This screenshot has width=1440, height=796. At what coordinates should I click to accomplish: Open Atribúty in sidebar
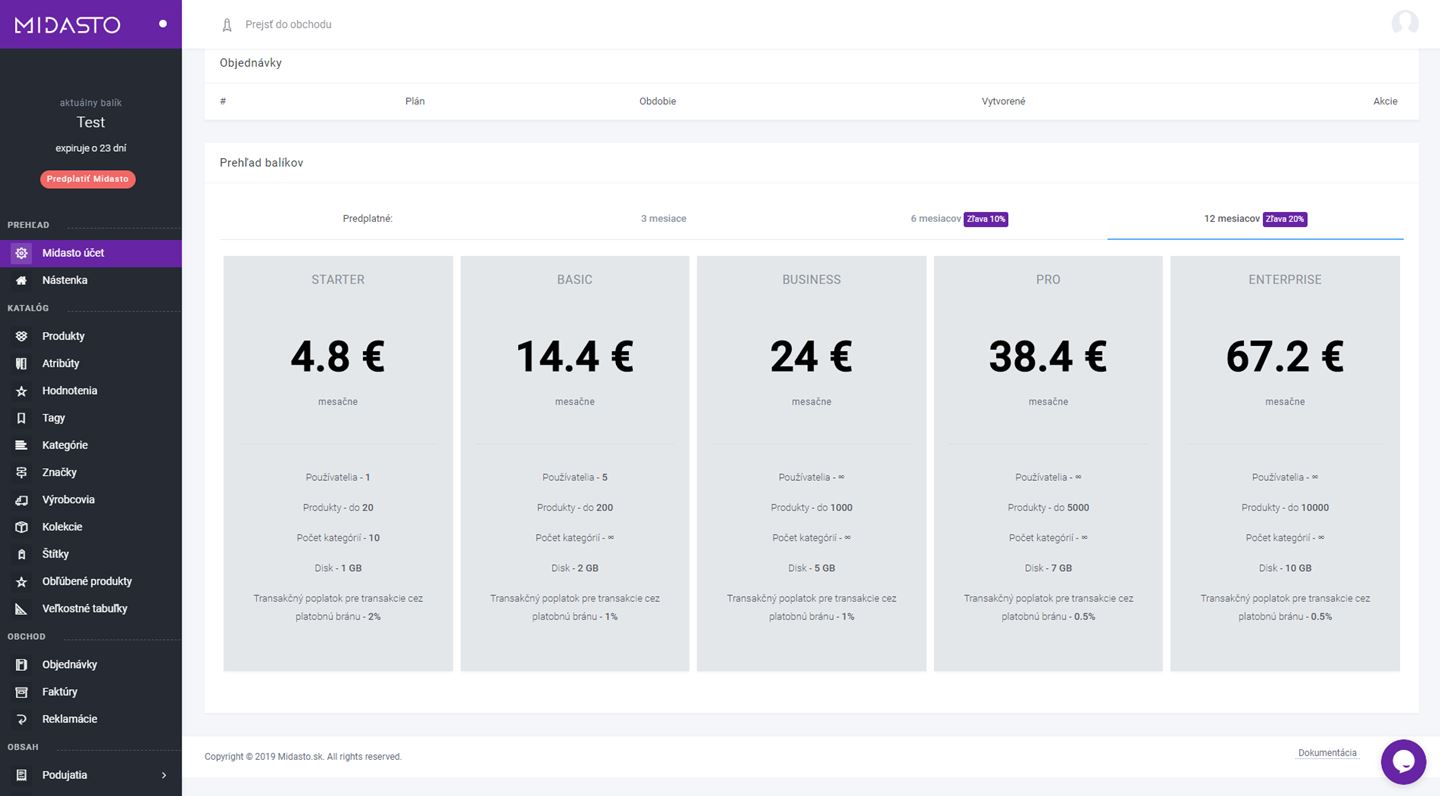pos(61,363)
